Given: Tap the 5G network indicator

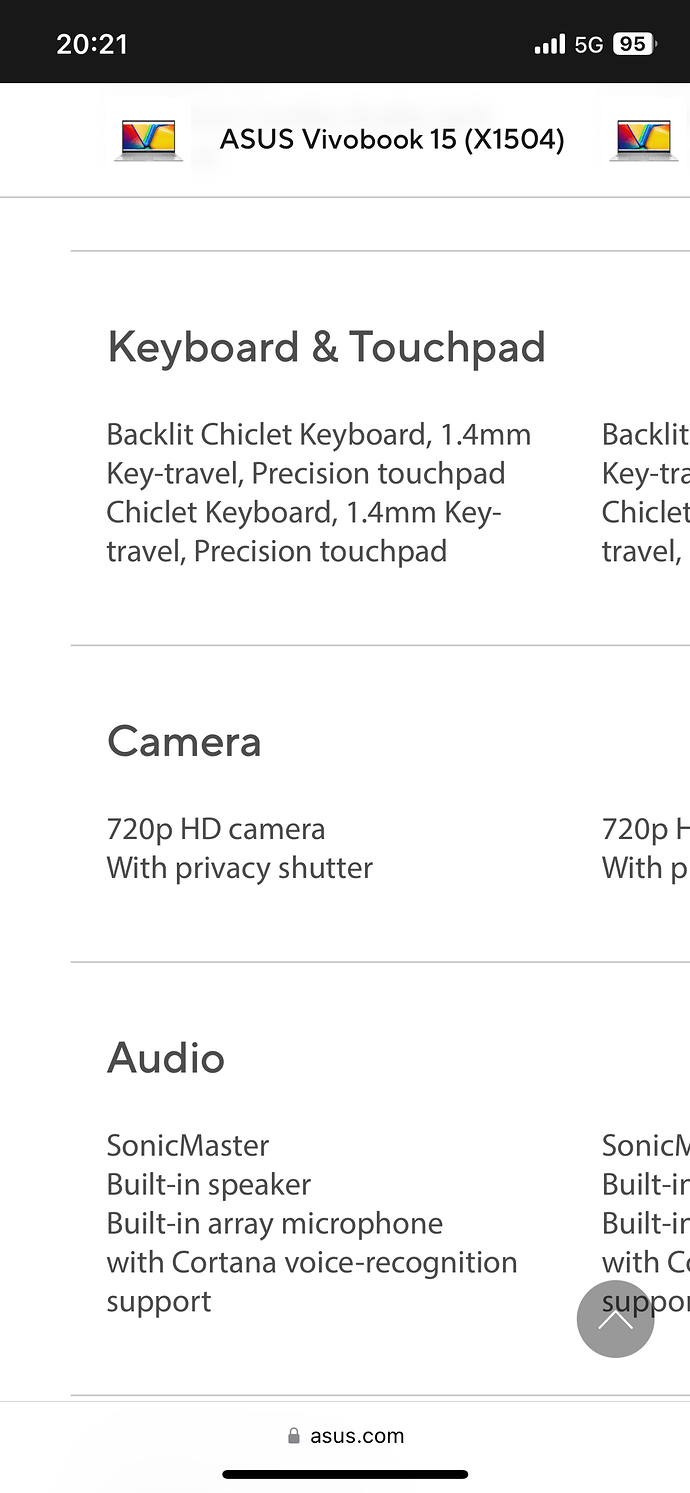Looking at the screenshot, I should pyautogui.click(x=589, y=45).
